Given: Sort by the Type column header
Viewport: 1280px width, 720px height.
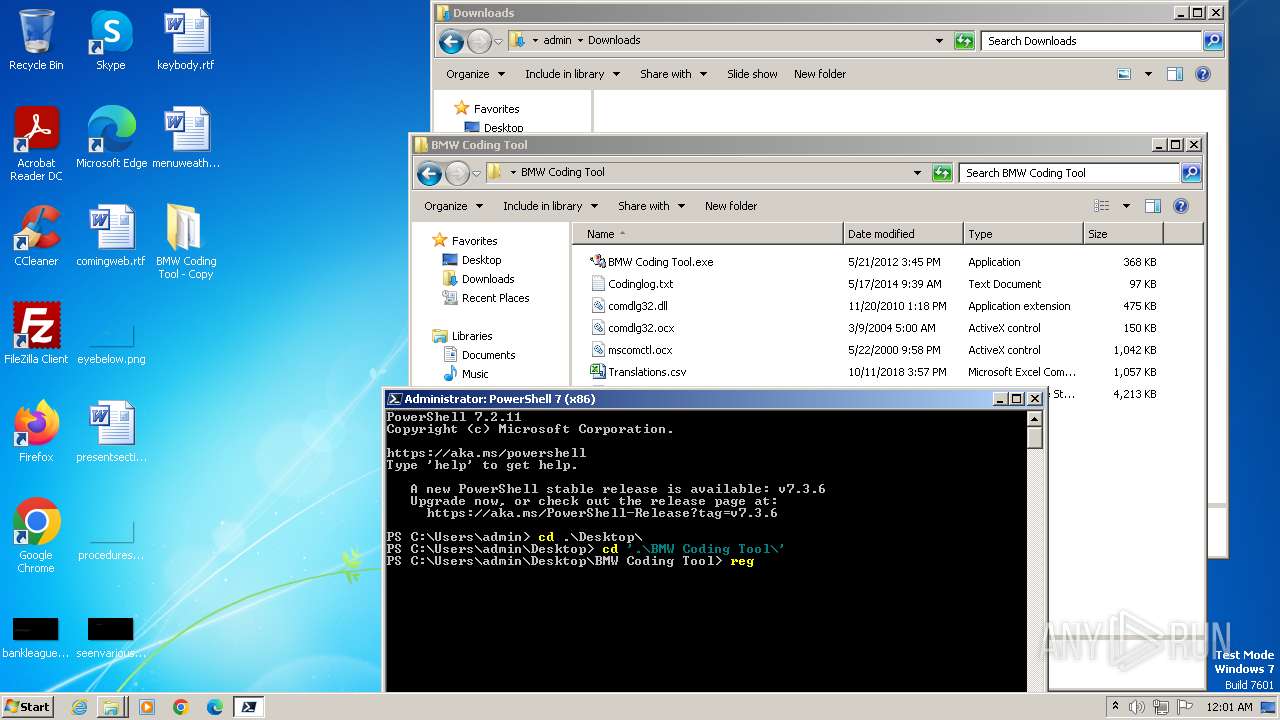Looking at the screenshot, I should (1023, 234).
